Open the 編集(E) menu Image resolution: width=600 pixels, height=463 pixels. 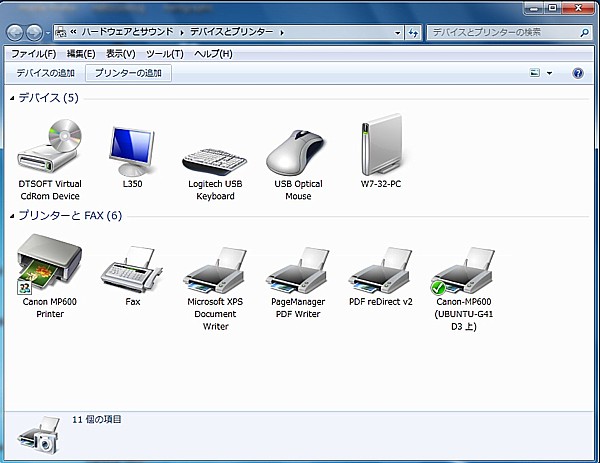pos(81,54)
